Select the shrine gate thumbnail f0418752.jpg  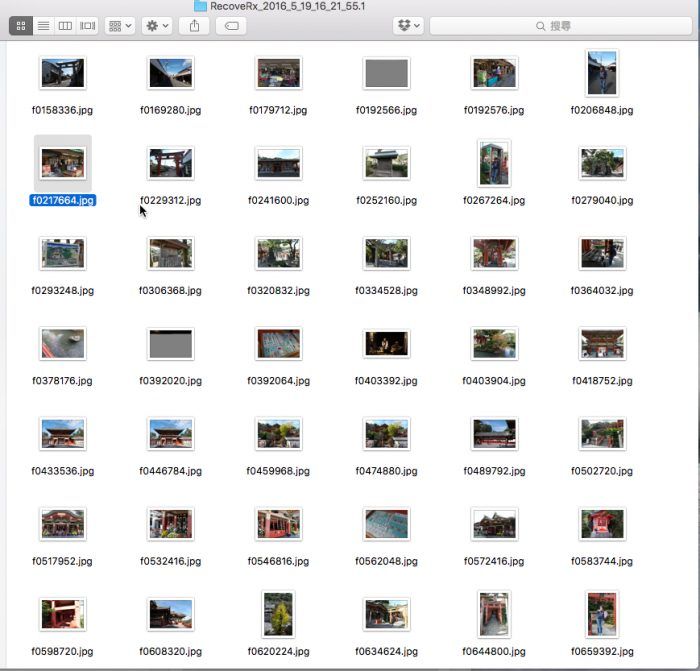click(602, 343)
